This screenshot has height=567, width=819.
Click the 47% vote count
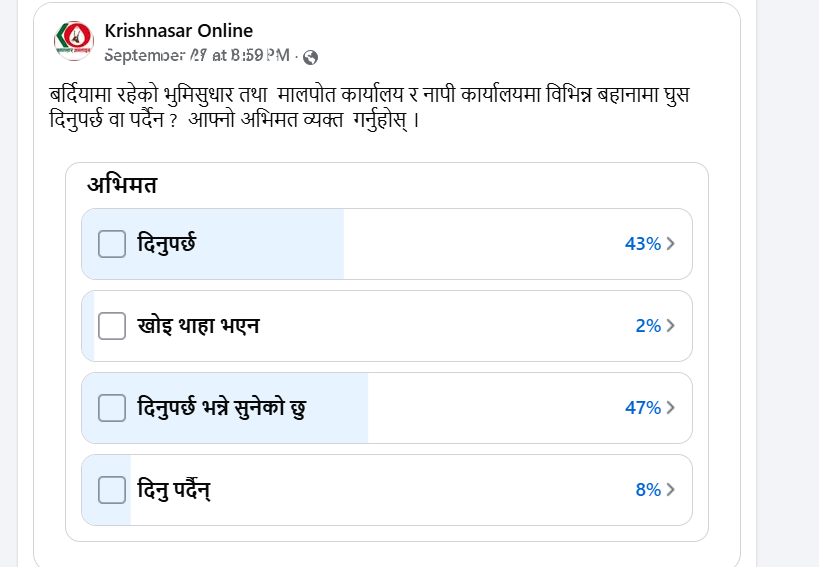(x=642, y=408)
